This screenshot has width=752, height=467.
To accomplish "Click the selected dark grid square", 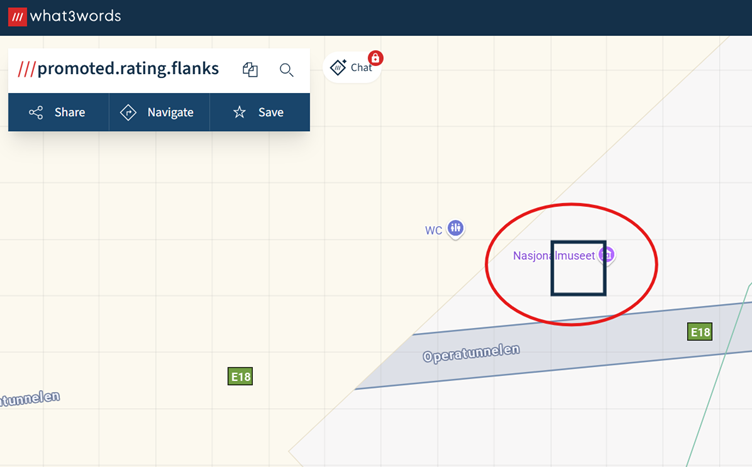I will (x=578, y=268).
